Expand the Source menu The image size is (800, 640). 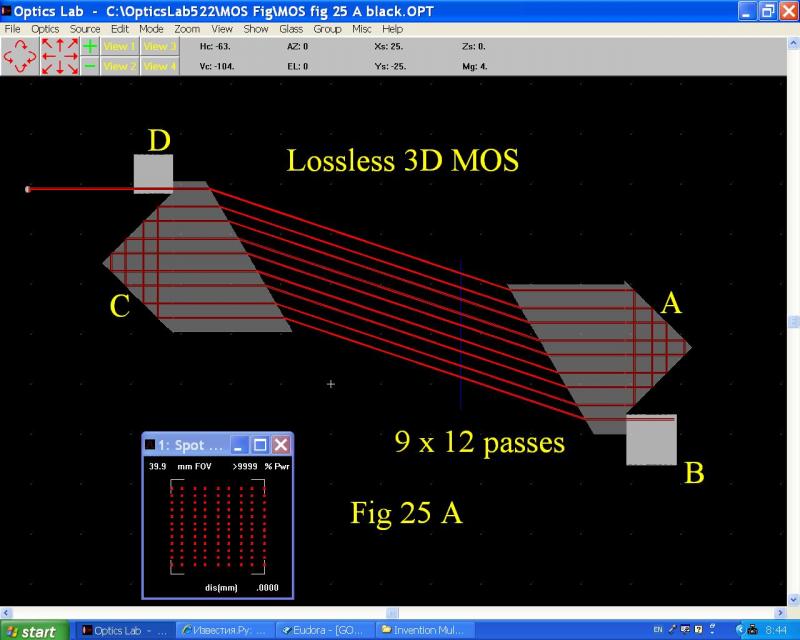[x=85, y=29]
